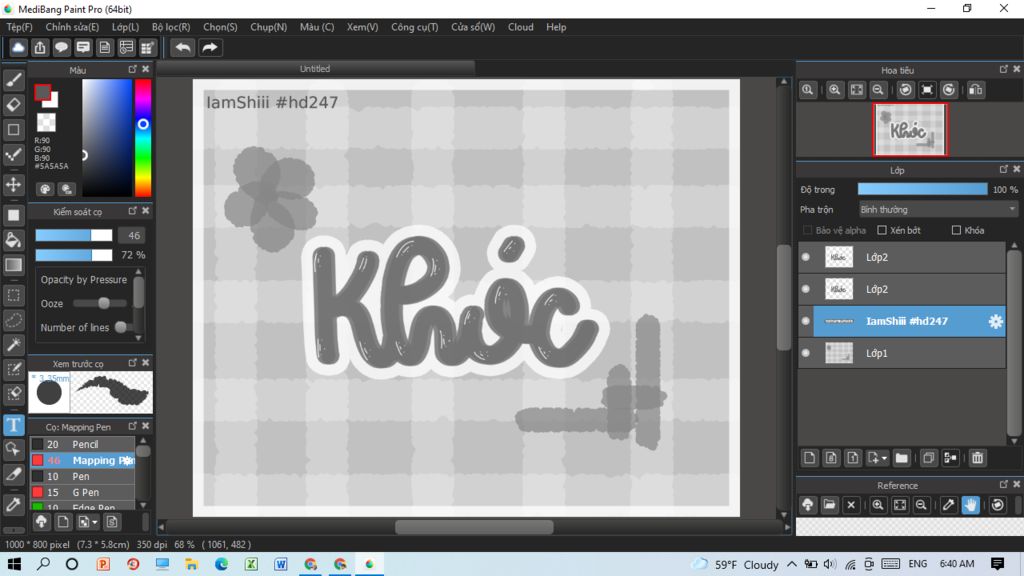Image resolution: width=1024 pixels, height=576 pixels.
Task: Undock the Kiểm soát cọ panel
Action: pyautogui.click(x=133, y=211)
